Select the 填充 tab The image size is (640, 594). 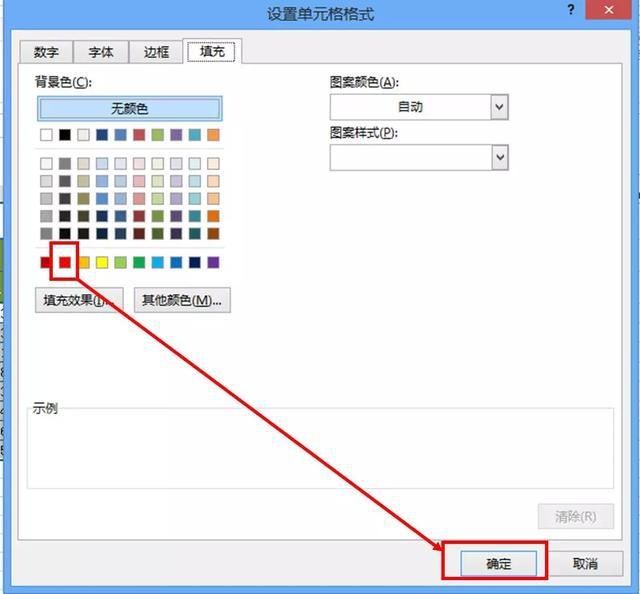(x=212, y=51)
